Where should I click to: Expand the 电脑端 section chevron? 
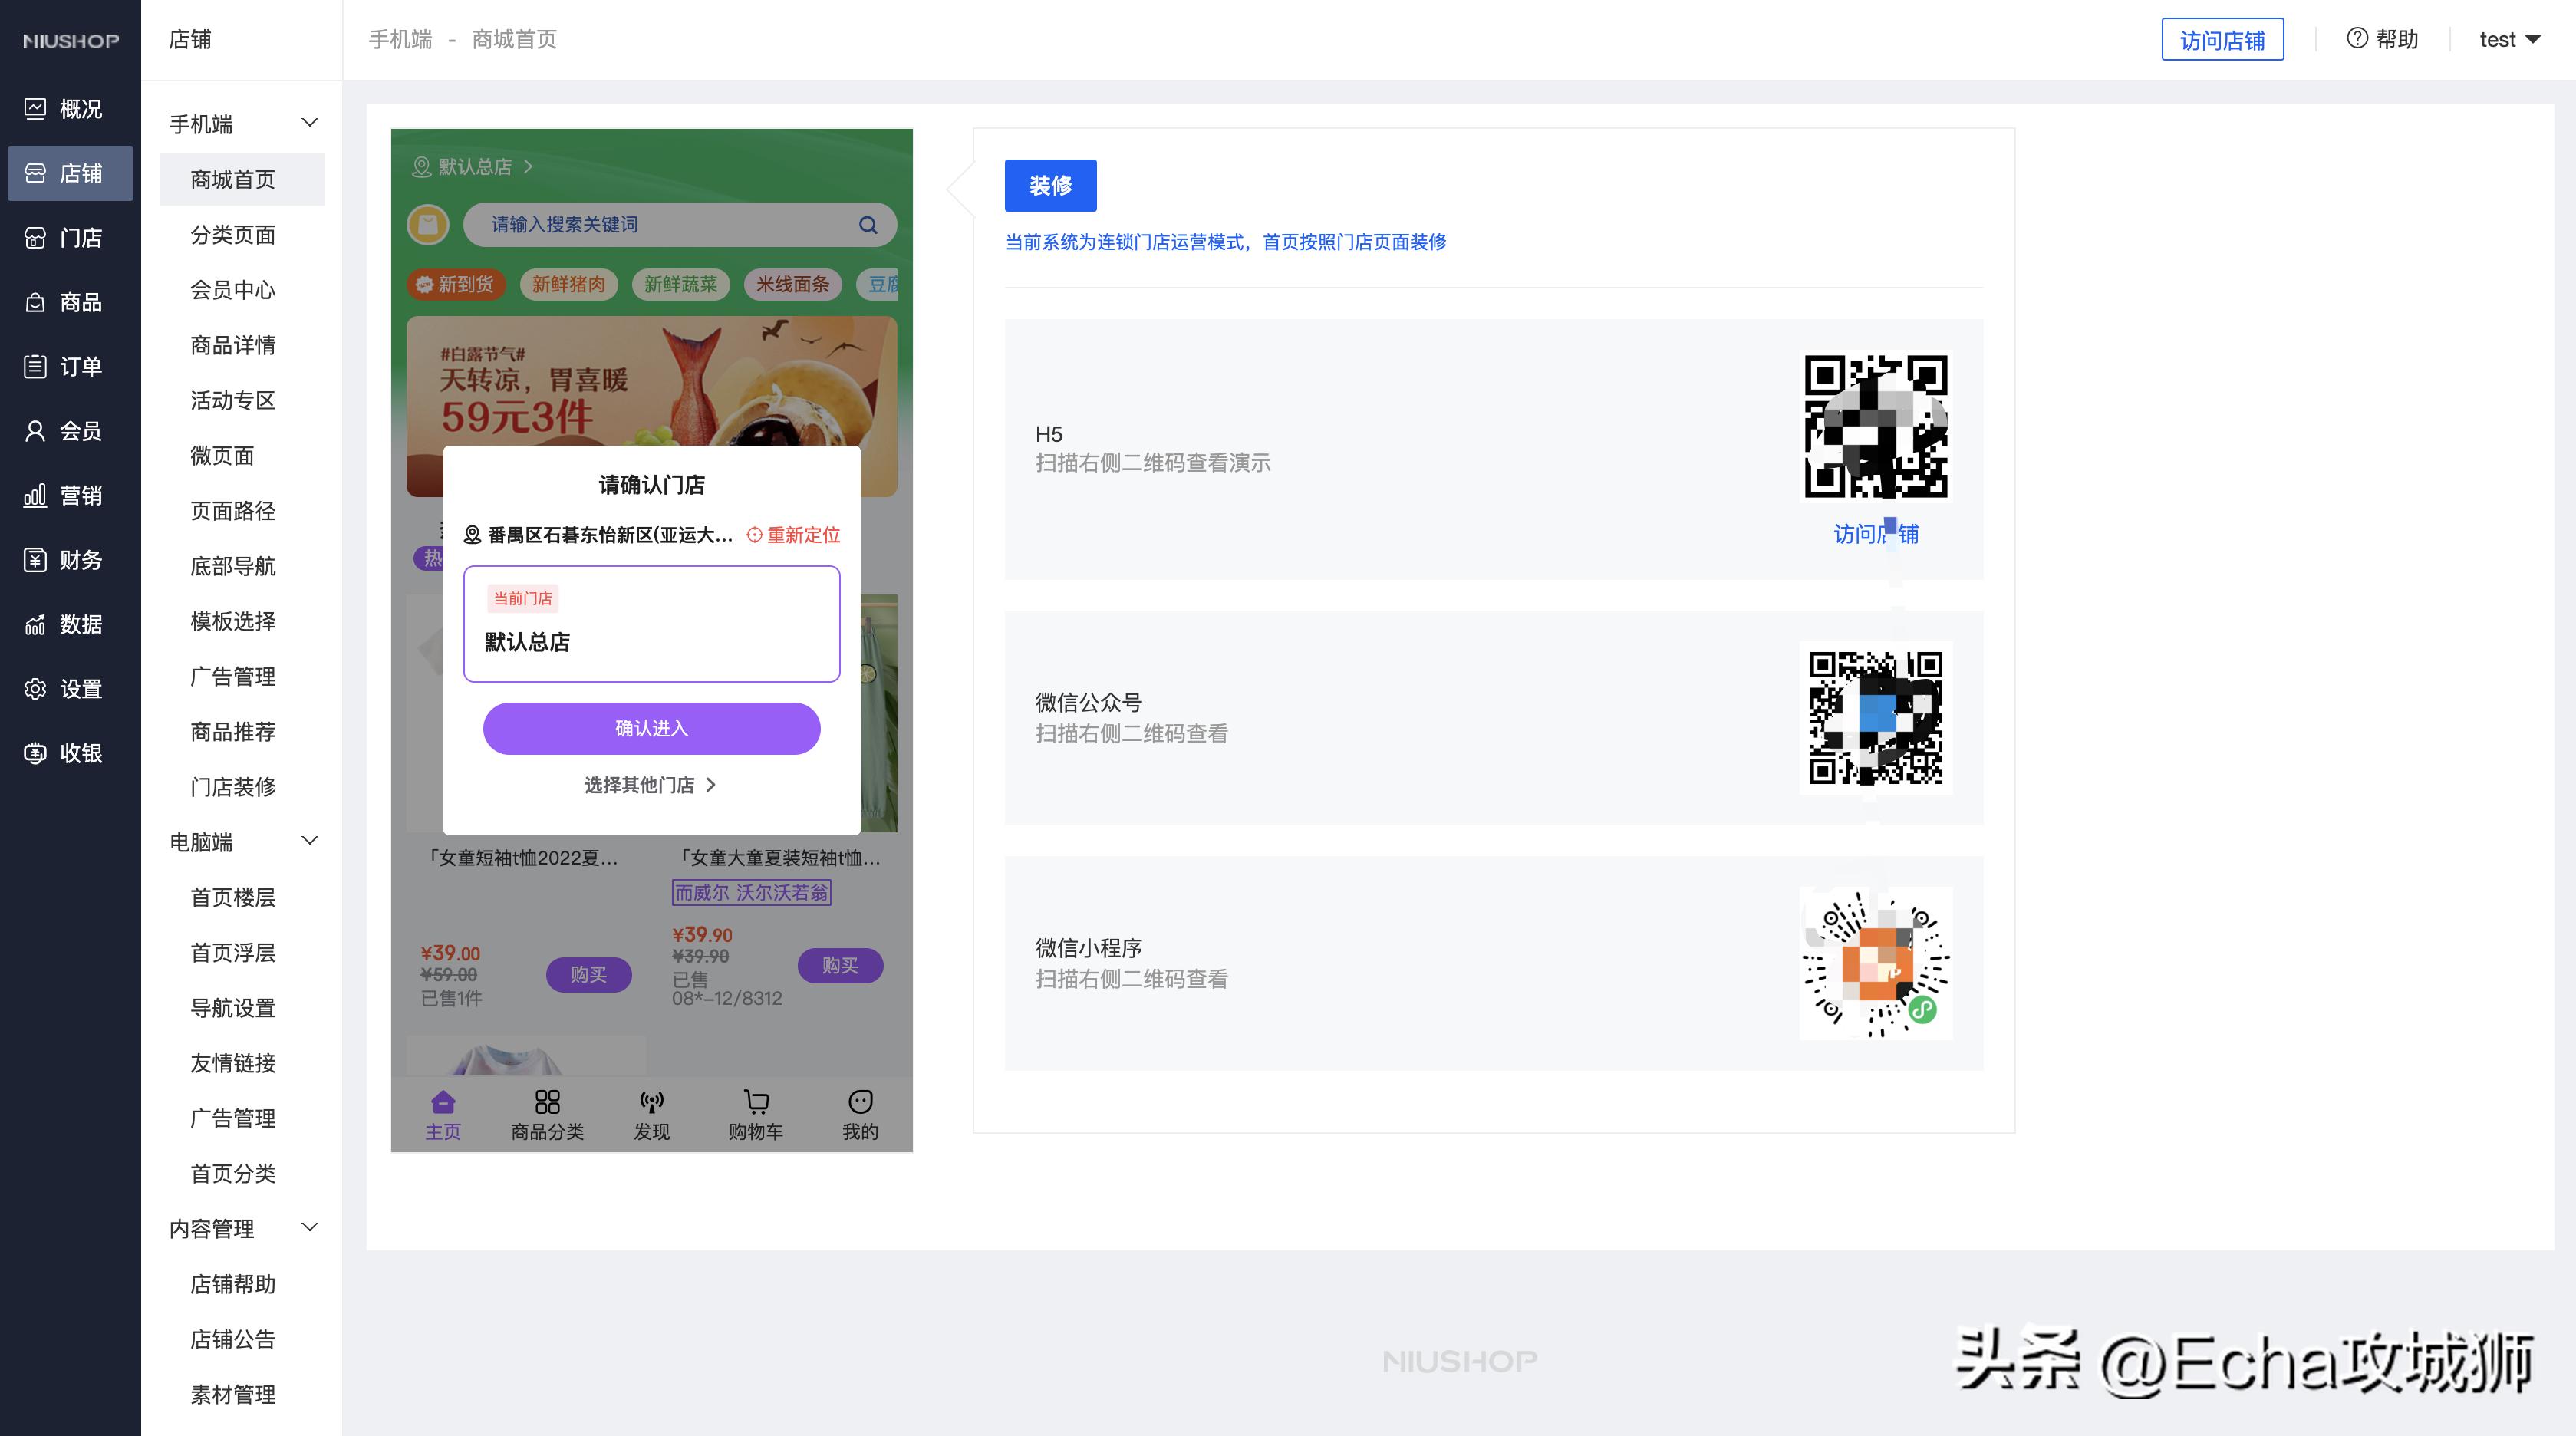(309, 840)
